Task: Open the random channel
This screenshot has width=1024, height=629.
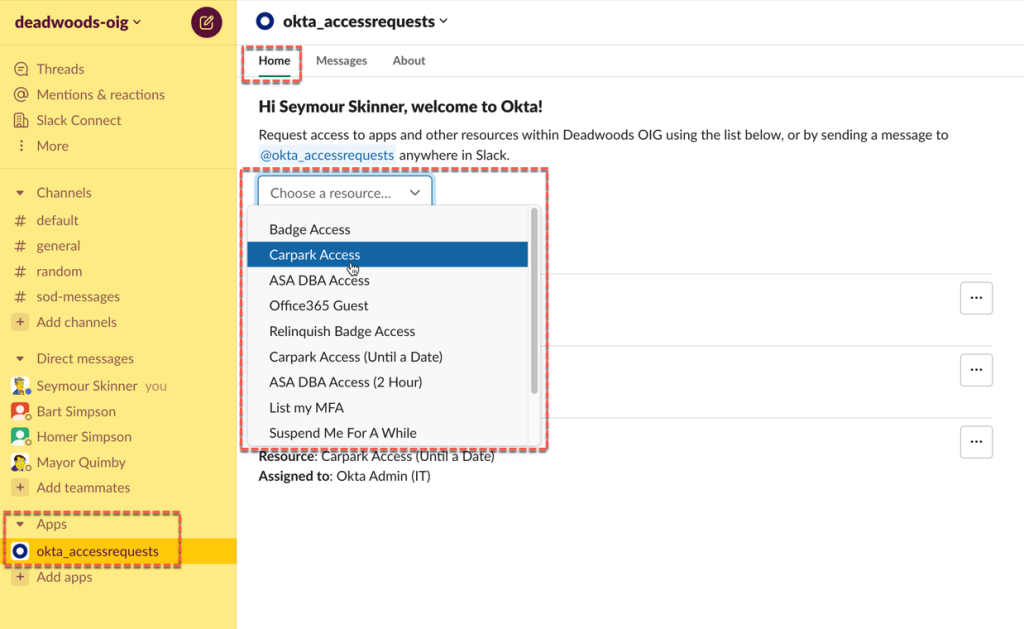Action: 59,272
